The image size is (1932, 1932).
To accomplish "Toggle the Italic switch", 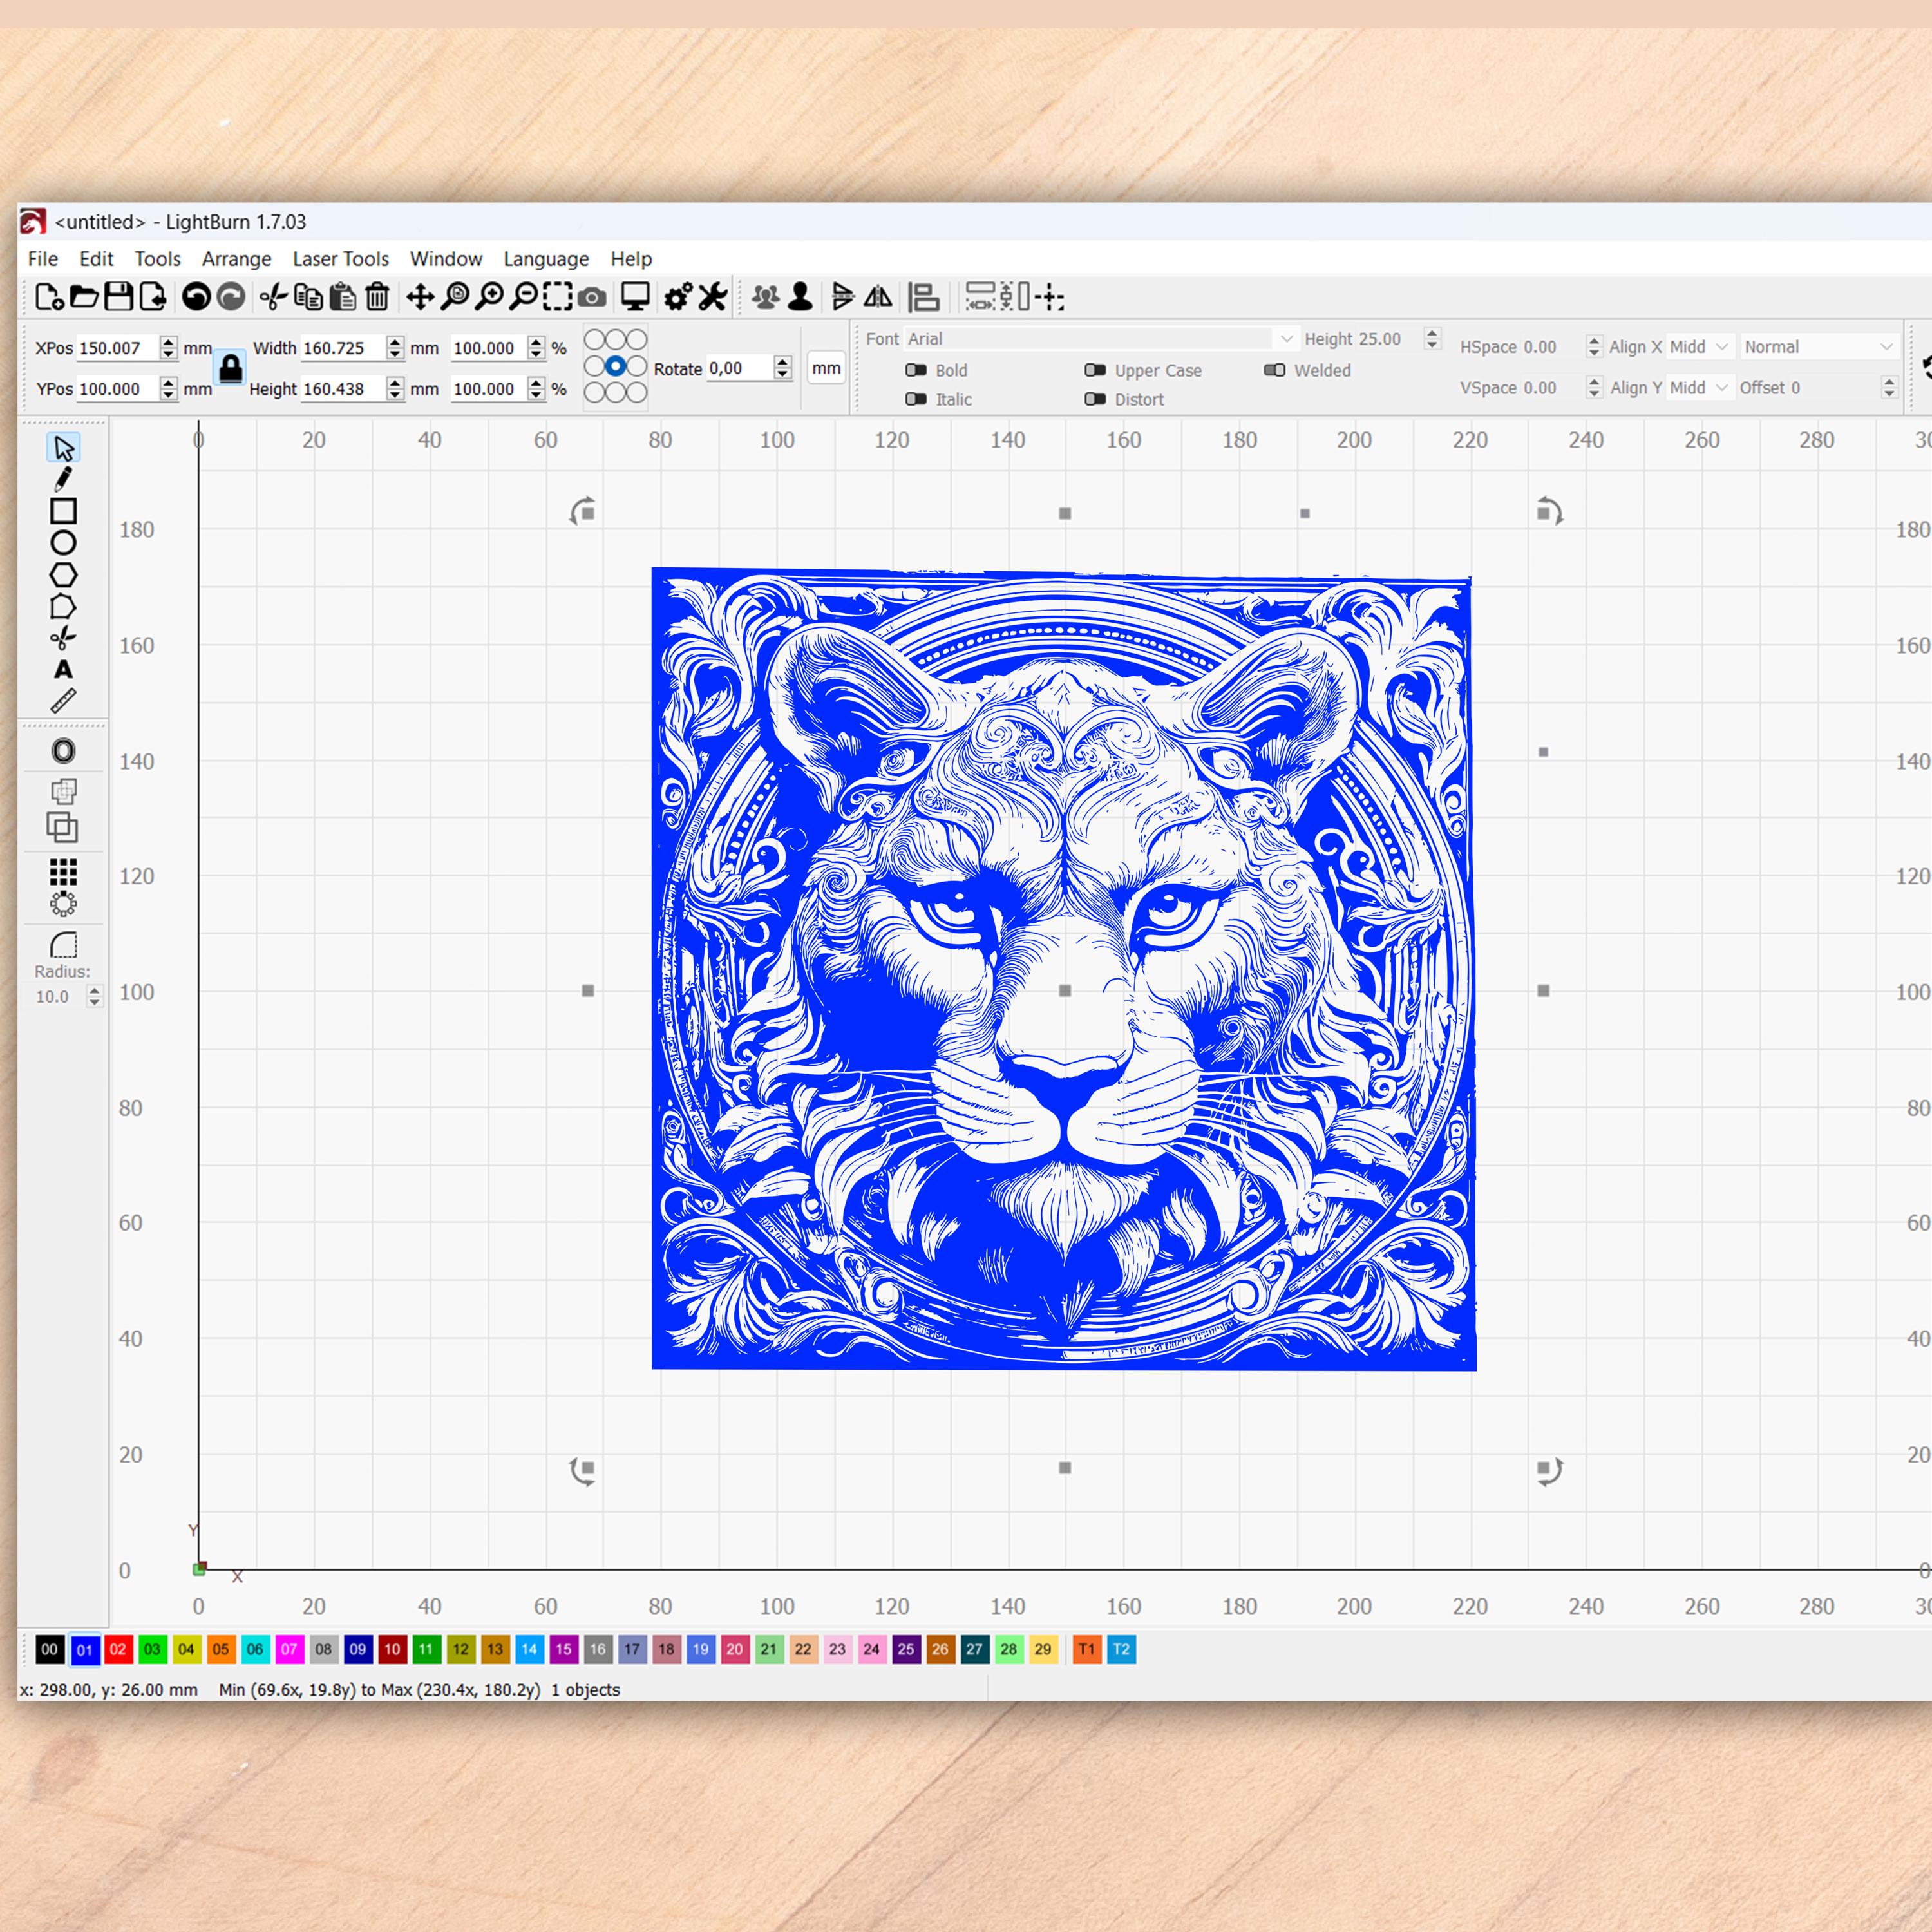I will [916, 399].
